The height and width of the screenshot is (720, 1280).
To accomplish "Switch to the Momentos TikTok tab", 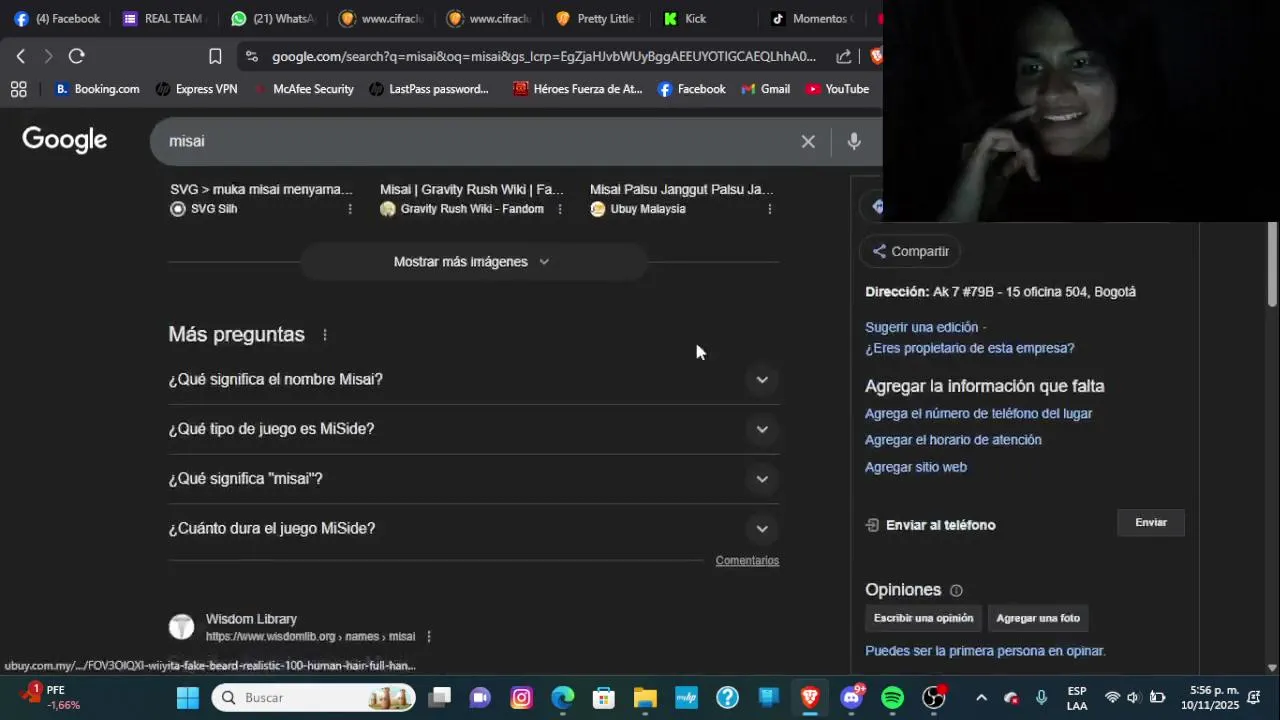I will pos(812,18).
